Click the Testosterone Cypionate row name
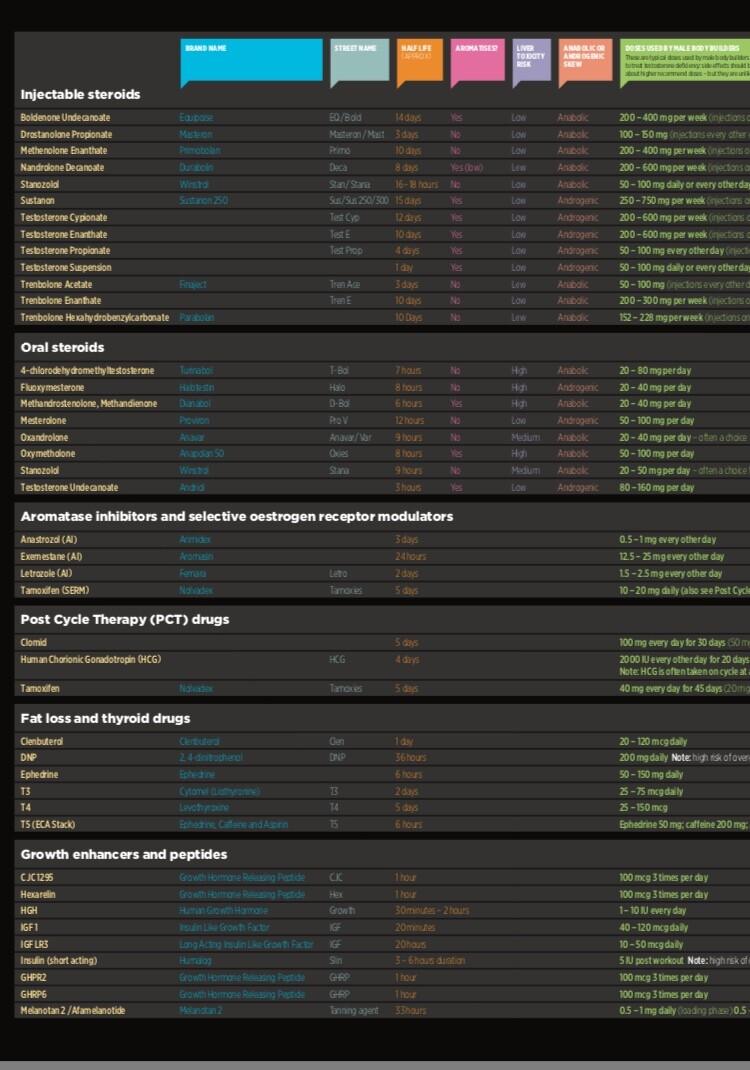750x1070 pixels. (64, 218)
